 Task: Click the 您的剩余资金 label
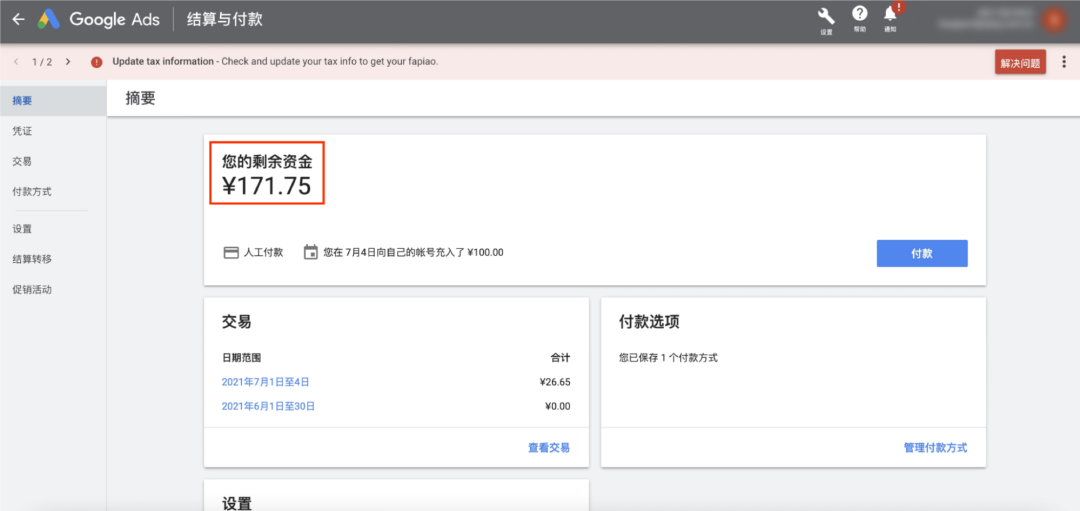click(x=267, y=162)
